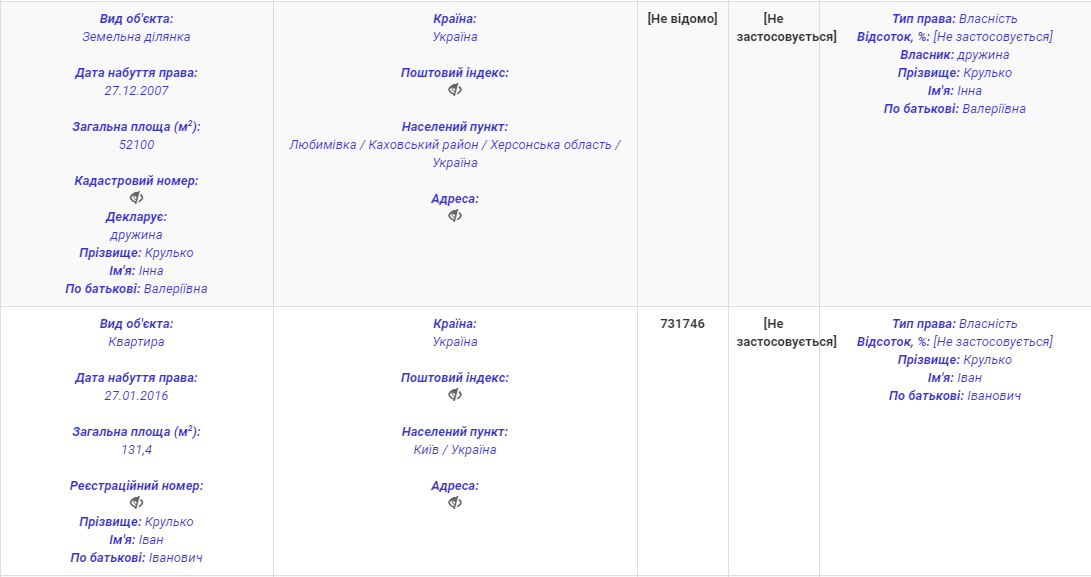
Task: Click total area value 131,4
Action: tap(136, 450)
